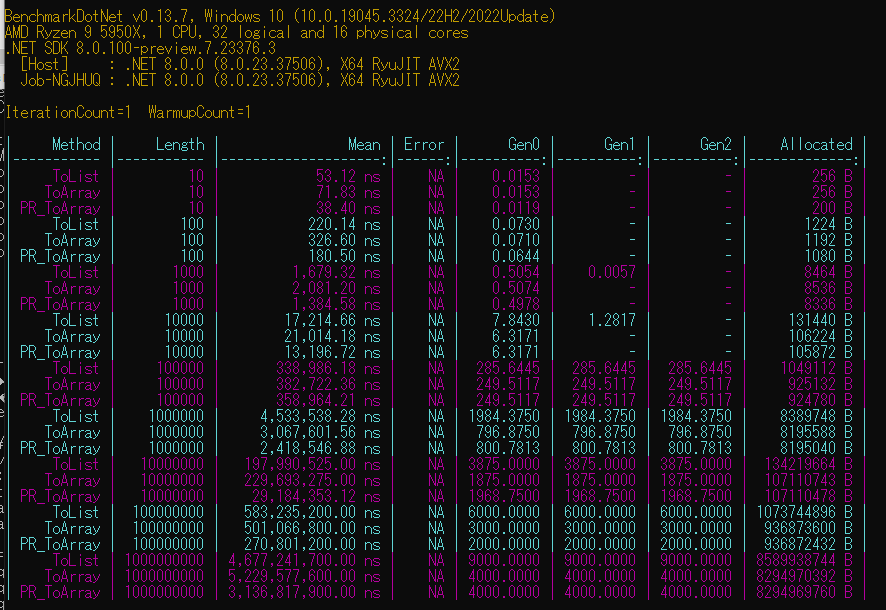The width and height of the screenshot is (886, 610).
Task: Click the mean value 501,066,800.00 ns
Action: [x=312, y=529]
